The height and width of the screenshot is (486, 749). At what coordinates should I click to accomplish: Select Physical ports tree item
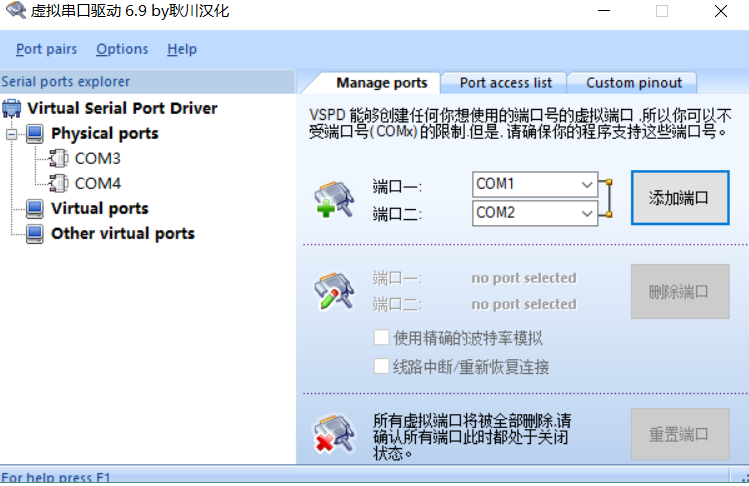point(105,134)
